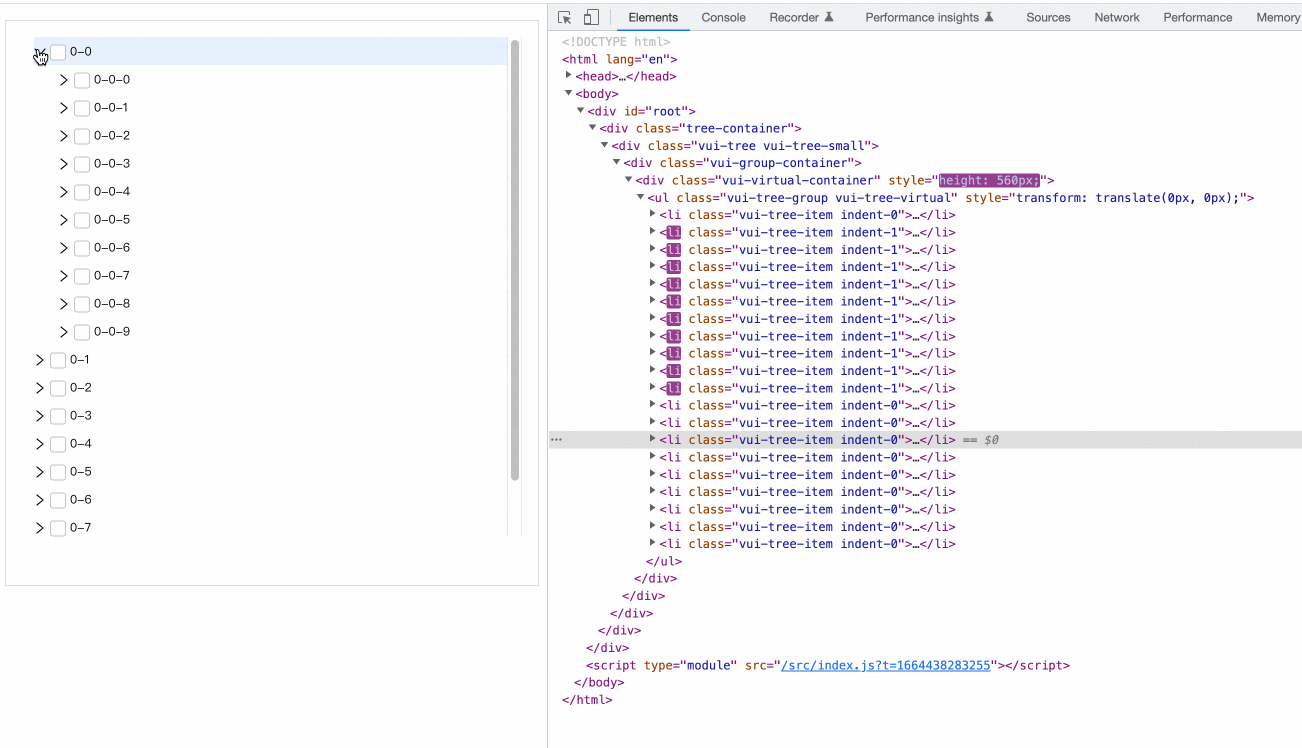Check the 0-0-3 checkbox

point(82,164)
